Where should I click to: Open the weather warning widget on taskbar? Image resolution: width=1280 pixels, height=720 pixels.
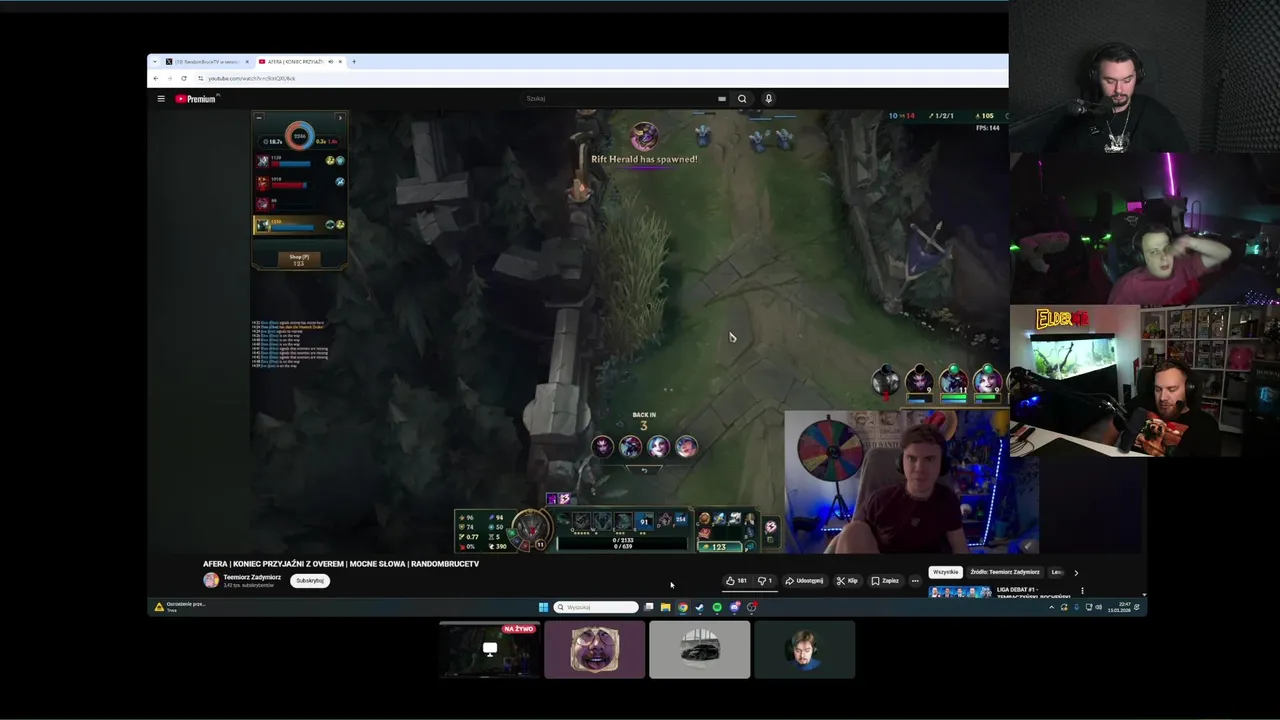point(180,607)
